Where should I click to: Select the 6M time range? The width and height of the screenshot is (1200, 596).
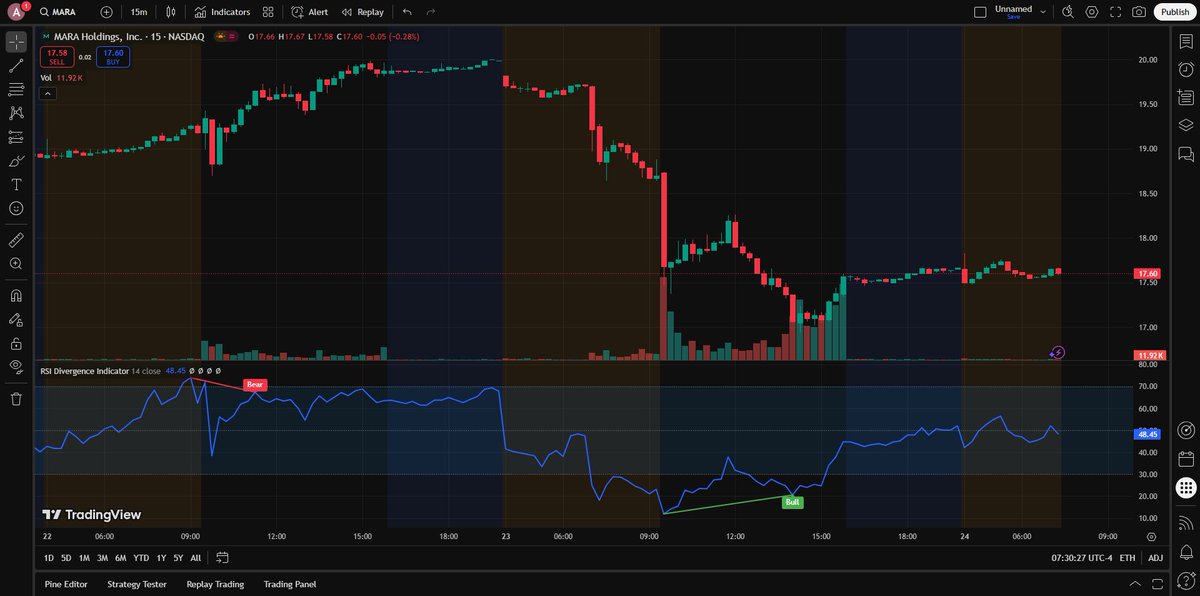[120, 557]
